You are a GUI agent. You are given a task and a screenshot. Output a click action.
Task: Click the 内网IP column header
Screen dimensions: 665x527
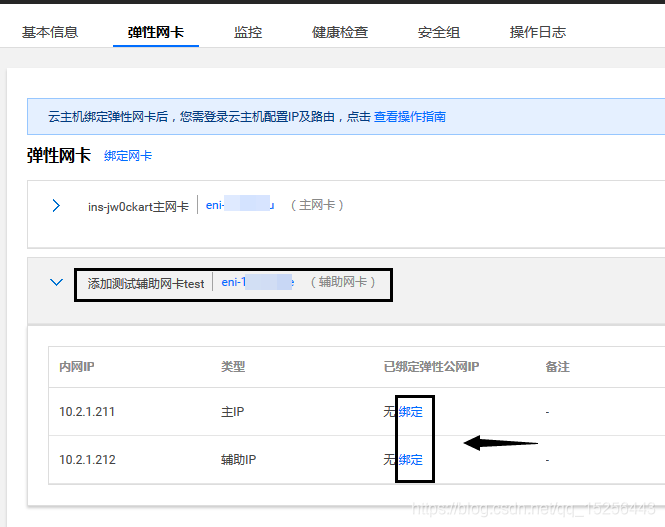click(77, 367)
